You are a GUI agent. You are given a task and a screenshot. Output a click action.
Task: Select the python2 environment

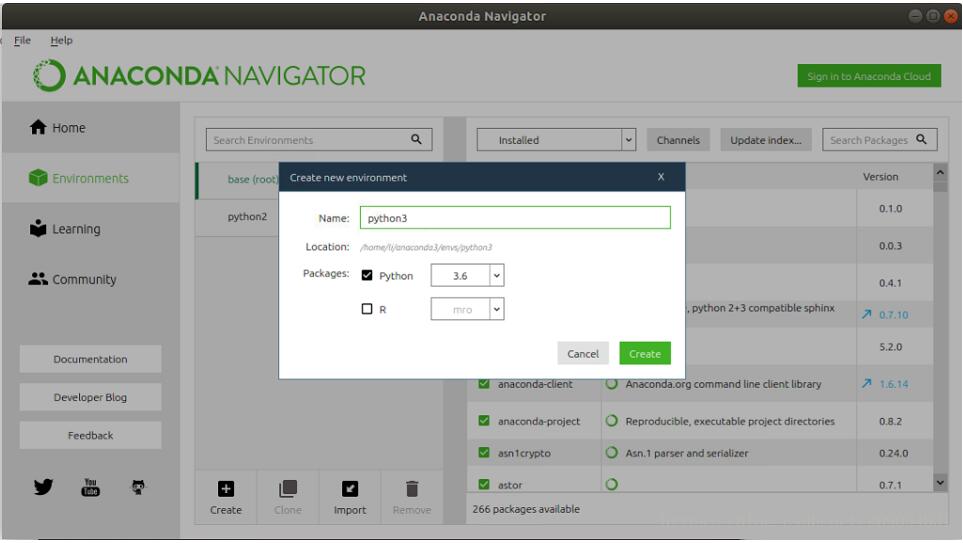tap(248, 216)
